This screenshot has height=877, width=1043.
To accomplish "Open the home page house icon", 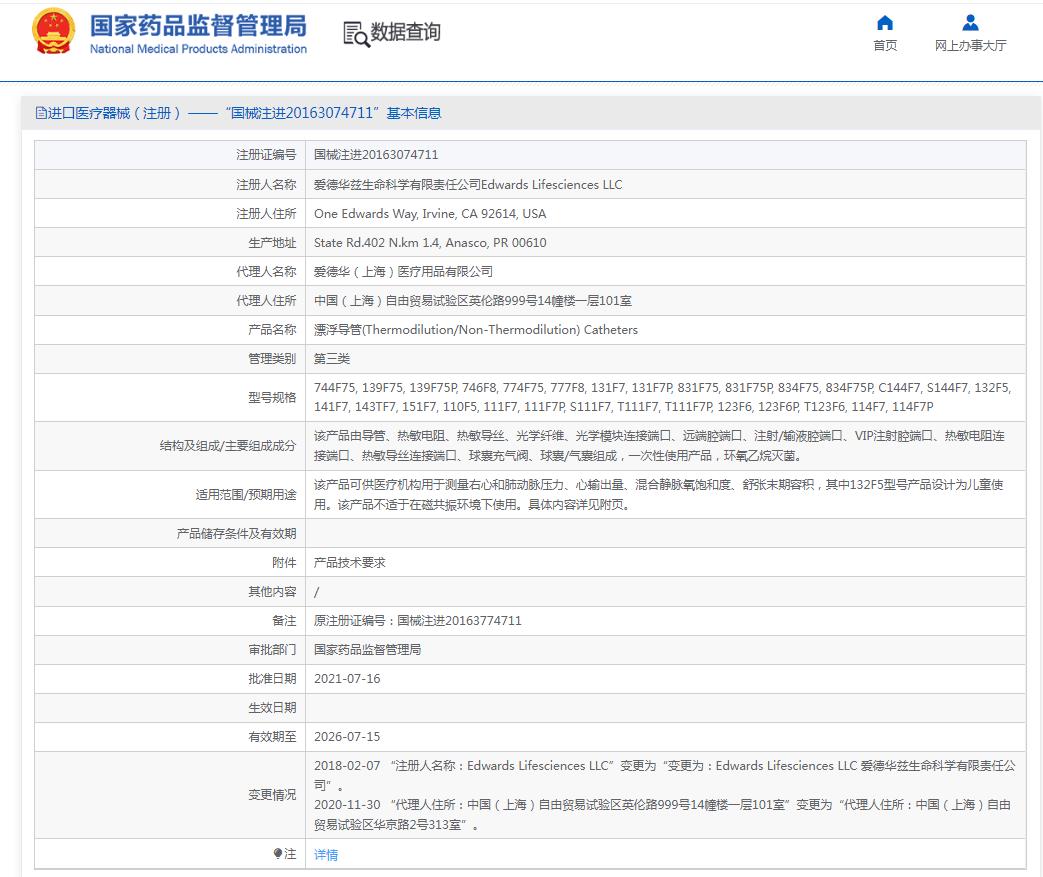I will 885,23.
